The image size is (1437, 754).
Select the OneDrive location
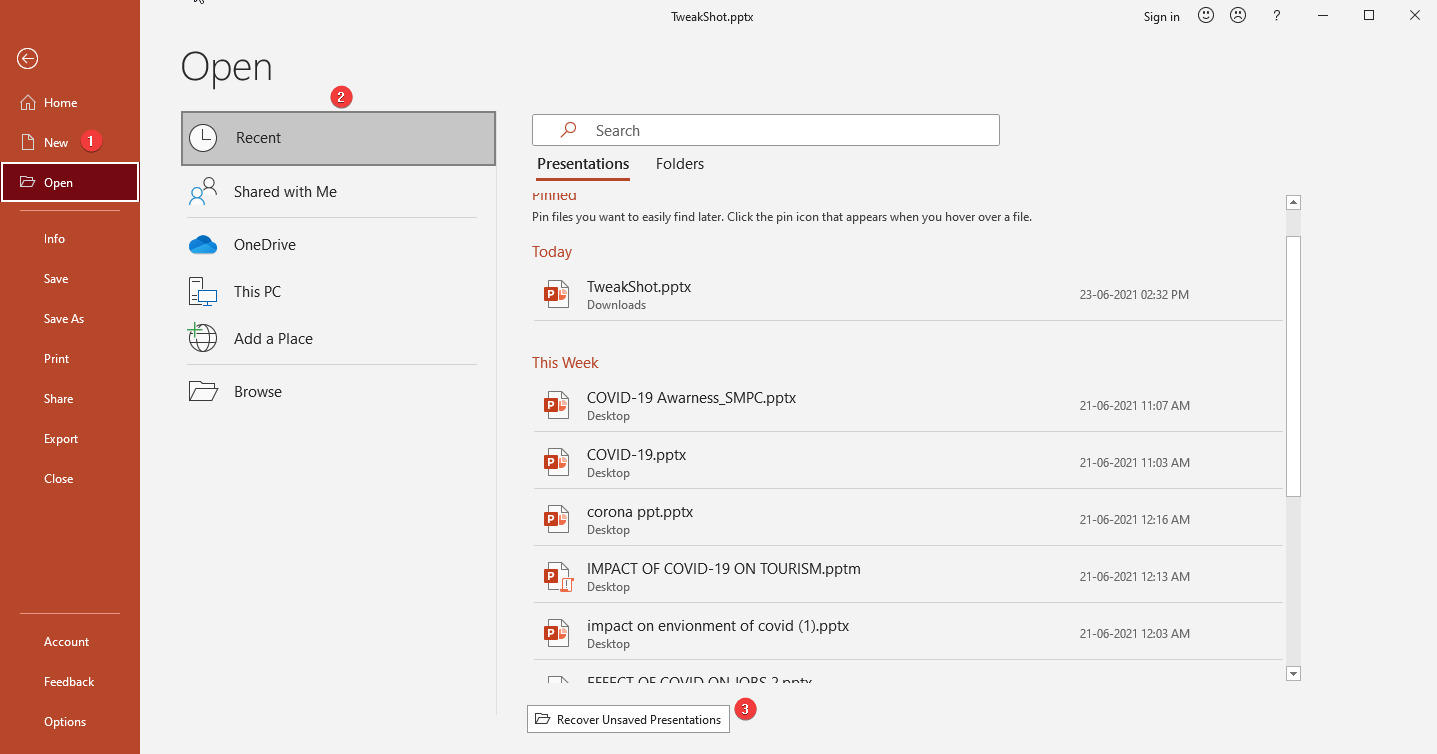(x=331, y=244)
